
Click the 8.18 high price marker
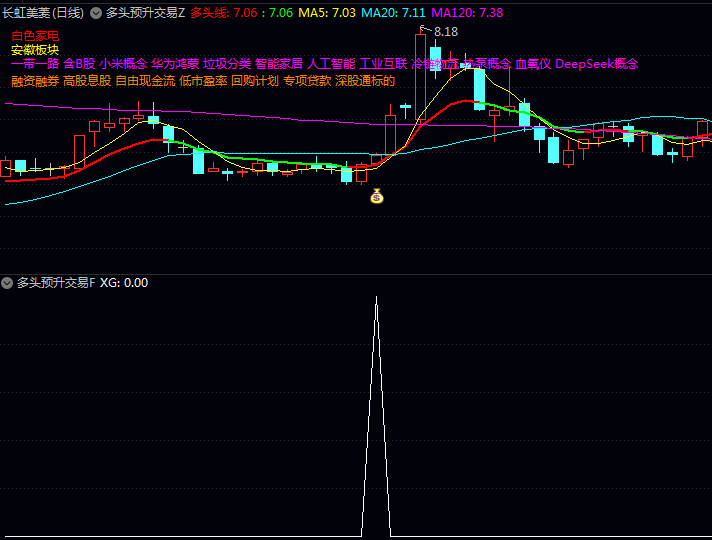445,32
